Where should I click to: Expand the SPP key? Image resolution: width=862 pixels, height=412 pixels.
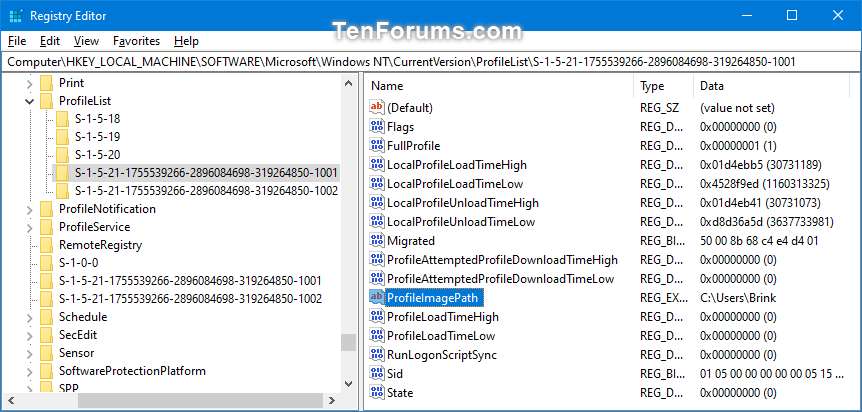(x=29, y=388)
